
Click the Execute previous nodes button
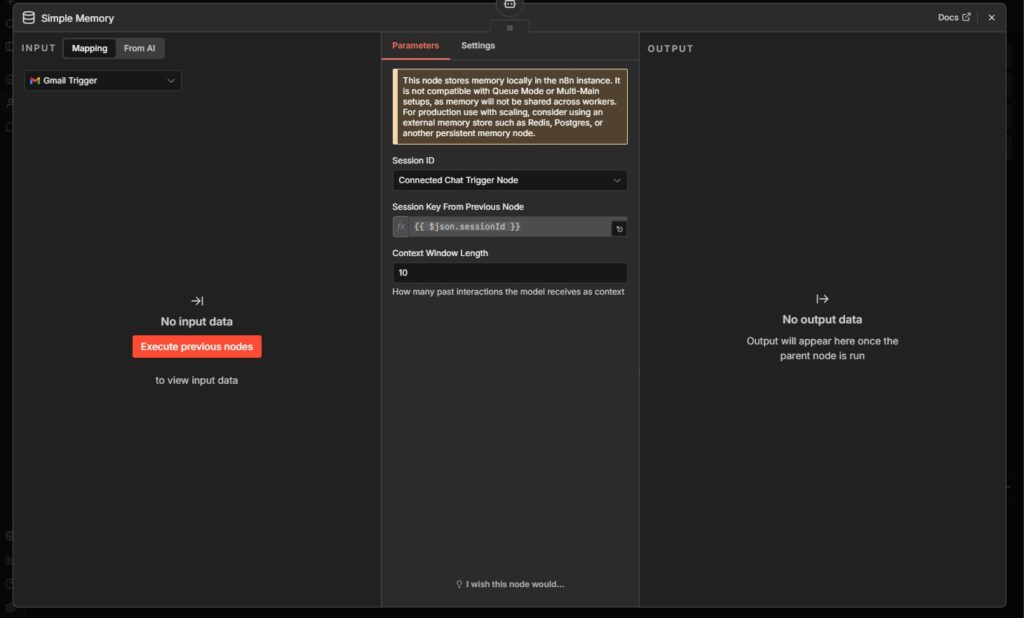point(197,346)
